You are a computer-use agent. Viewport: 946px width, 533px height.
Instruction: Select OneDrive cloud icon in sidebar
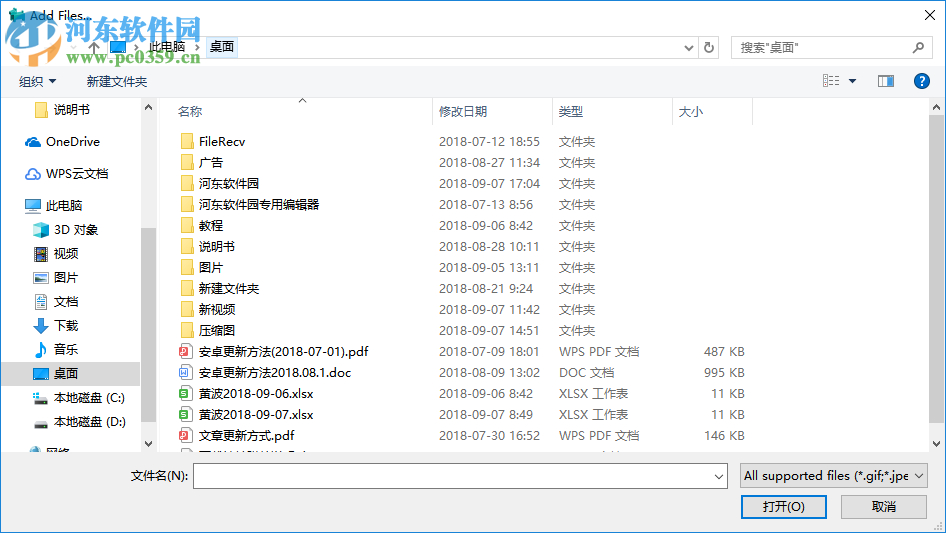point(33,142)
